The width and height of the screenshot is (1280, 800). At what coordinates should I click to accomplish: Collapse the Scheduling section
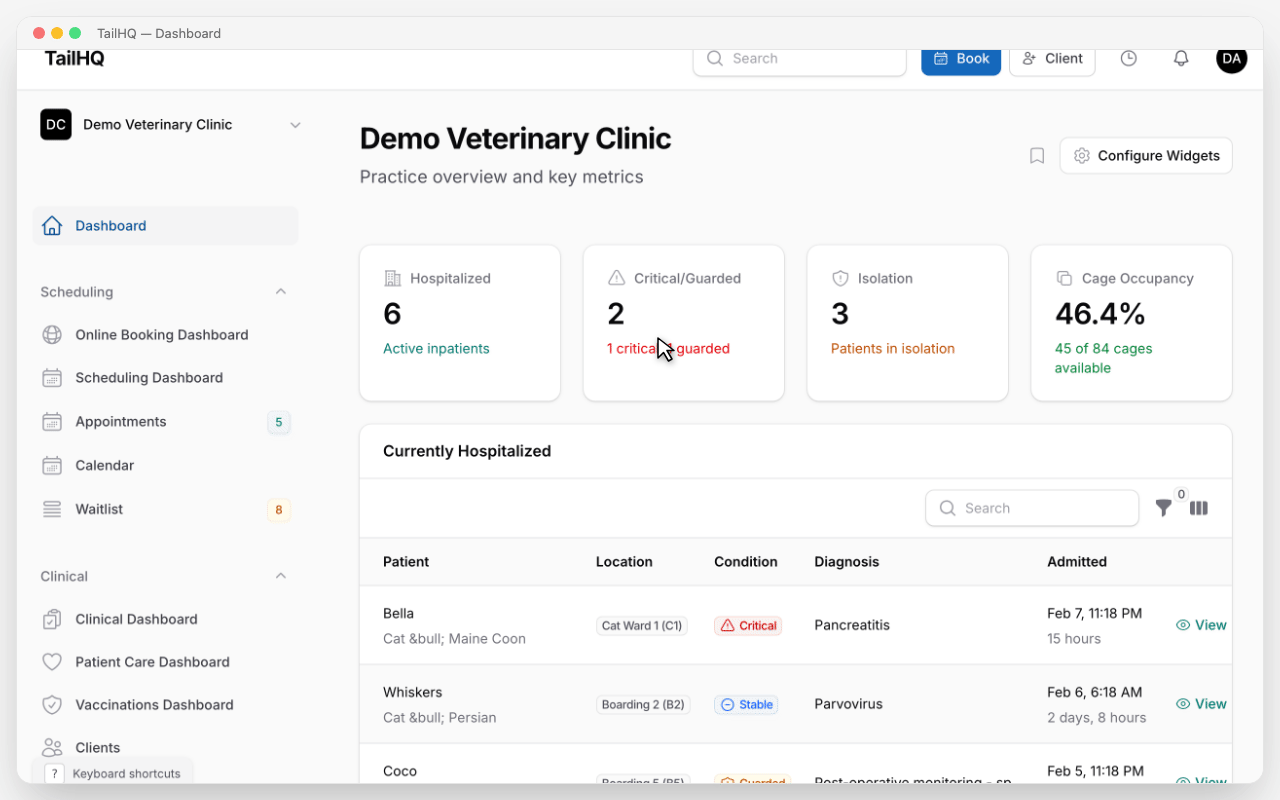pyautogui.click(x=280, y=291)
